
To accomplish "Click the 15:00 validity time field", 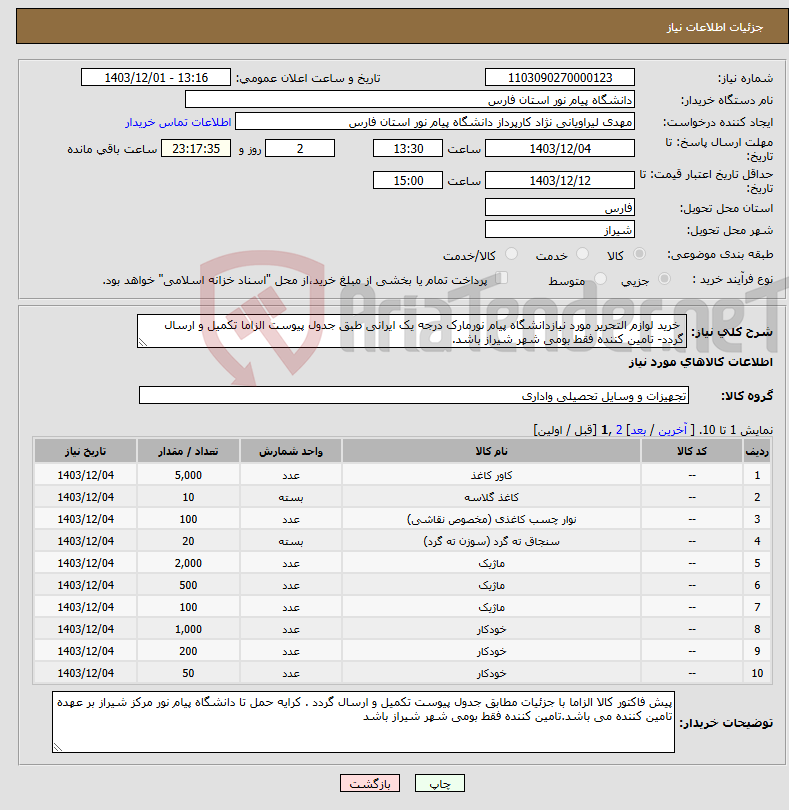I will click(408, 180).
